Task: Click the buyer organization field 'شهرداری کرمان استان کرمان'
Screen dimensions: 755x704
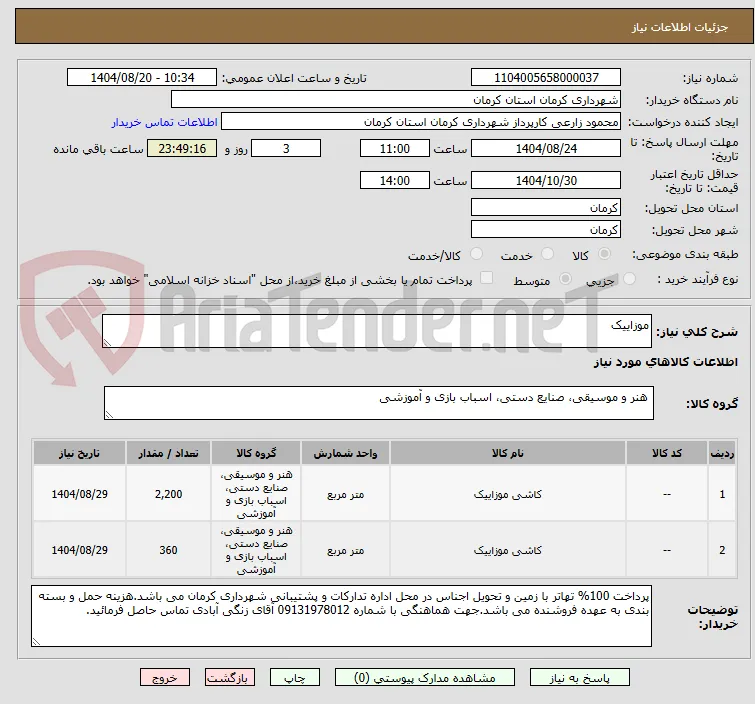Action: coord(396,100)
